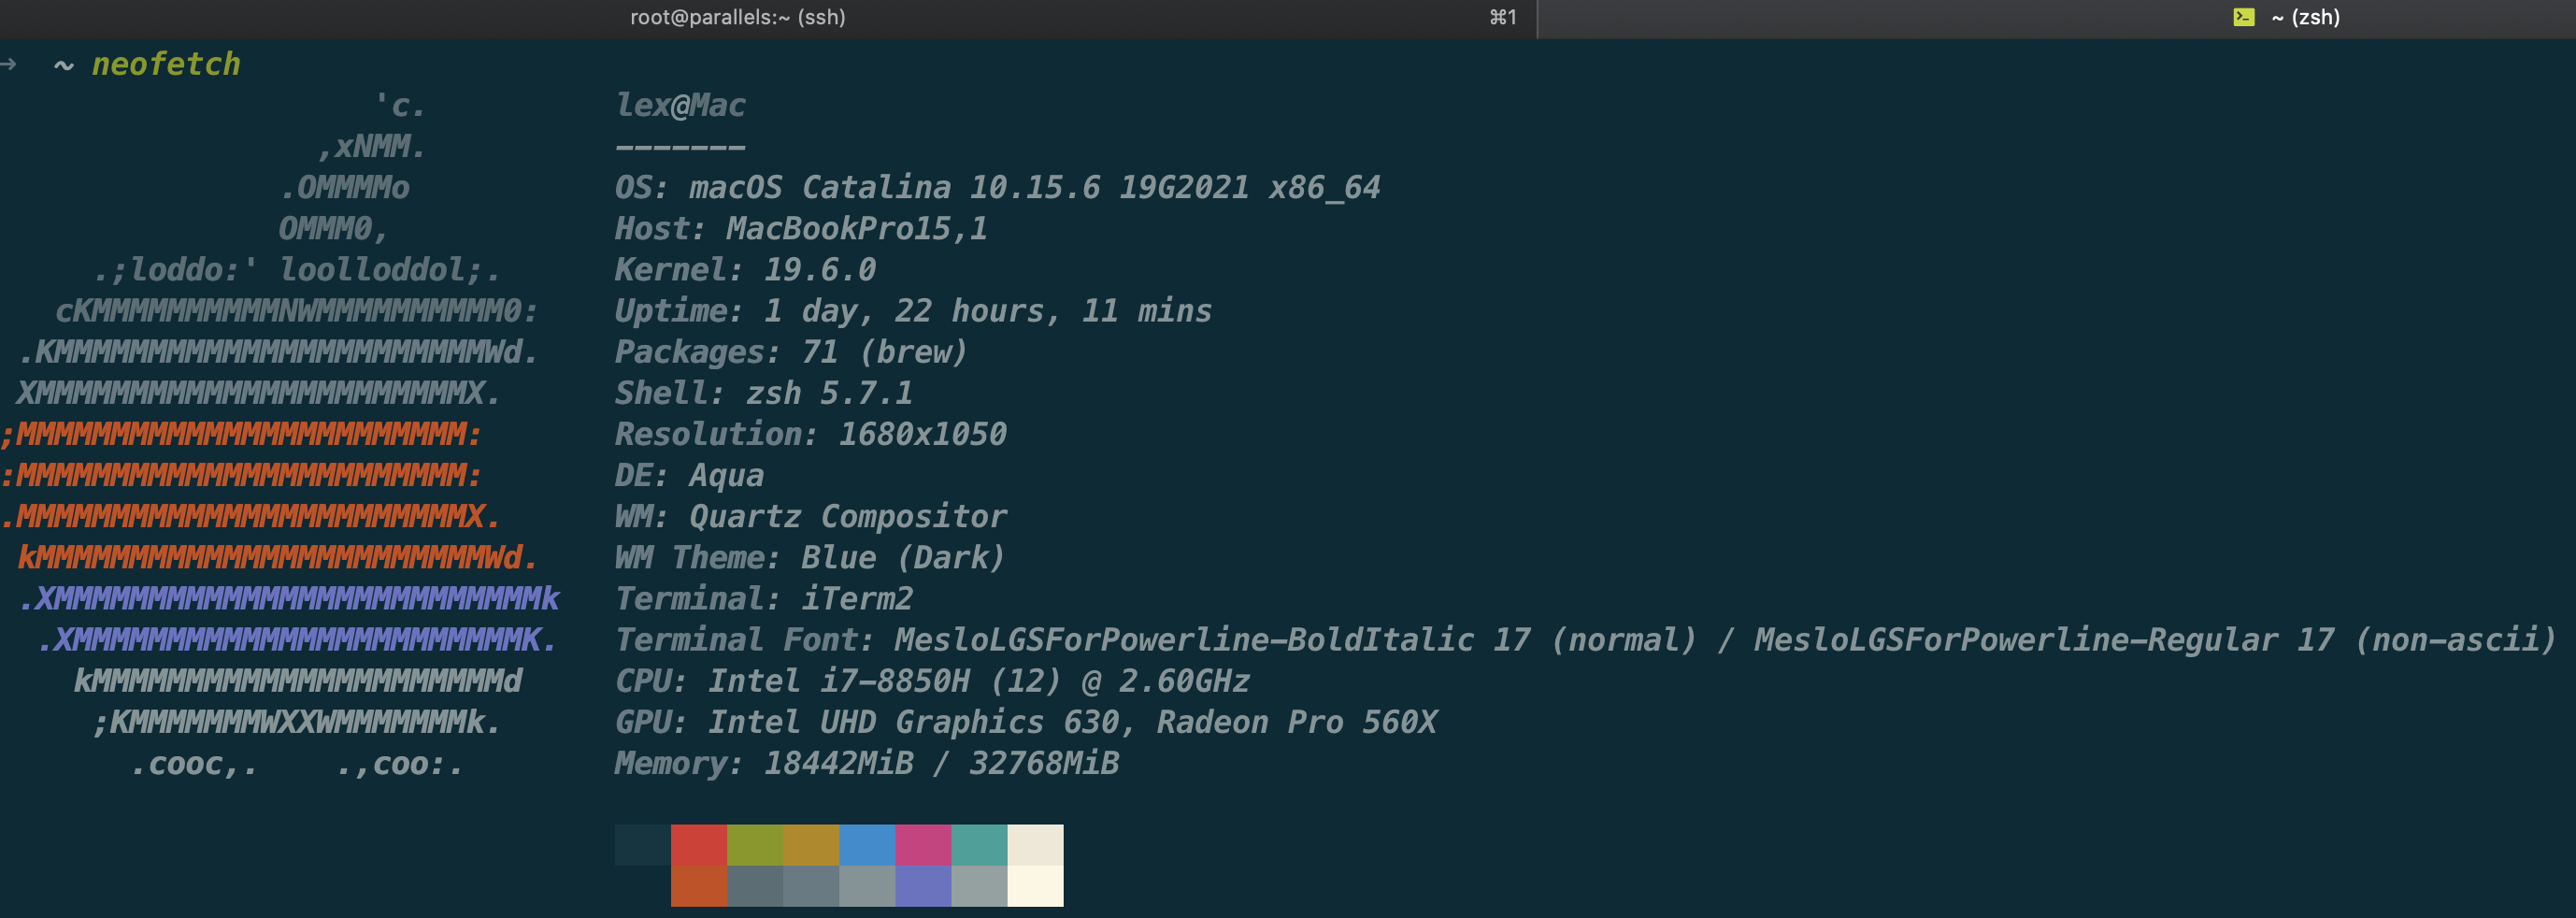Click the neofetch command text
Image resolution: width=2576 pixels, height=918 pixels.
(166, 64)
